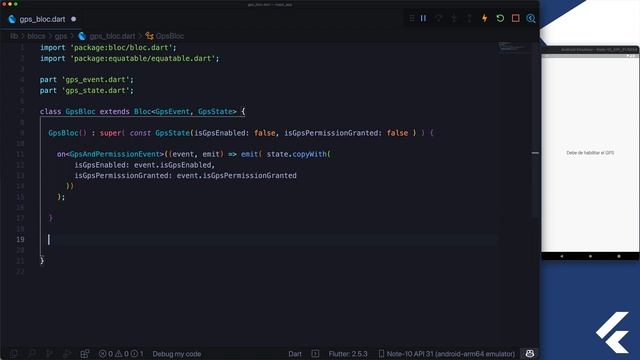640x360 pixels.
Task: Stop debugging with the red square
Action: (x=516, y=18)
